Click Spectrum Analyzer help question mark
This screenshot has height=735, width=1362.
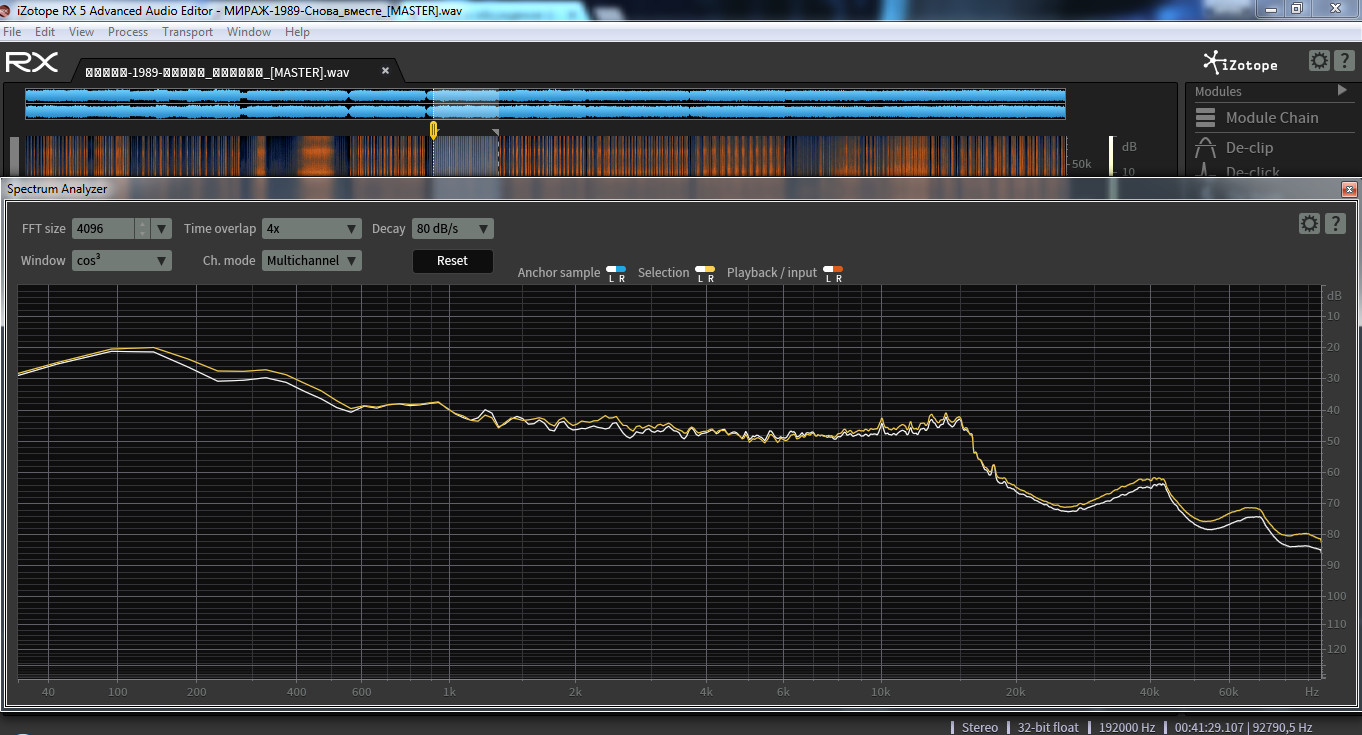pos(1335,224)
